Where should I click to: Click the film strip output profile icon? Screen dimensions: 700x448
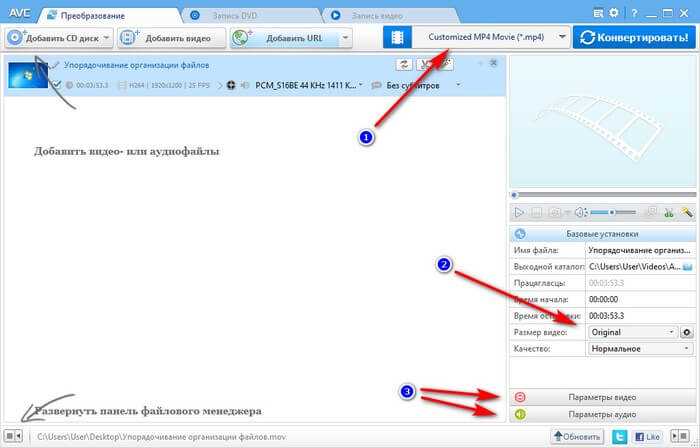[397, 37]
